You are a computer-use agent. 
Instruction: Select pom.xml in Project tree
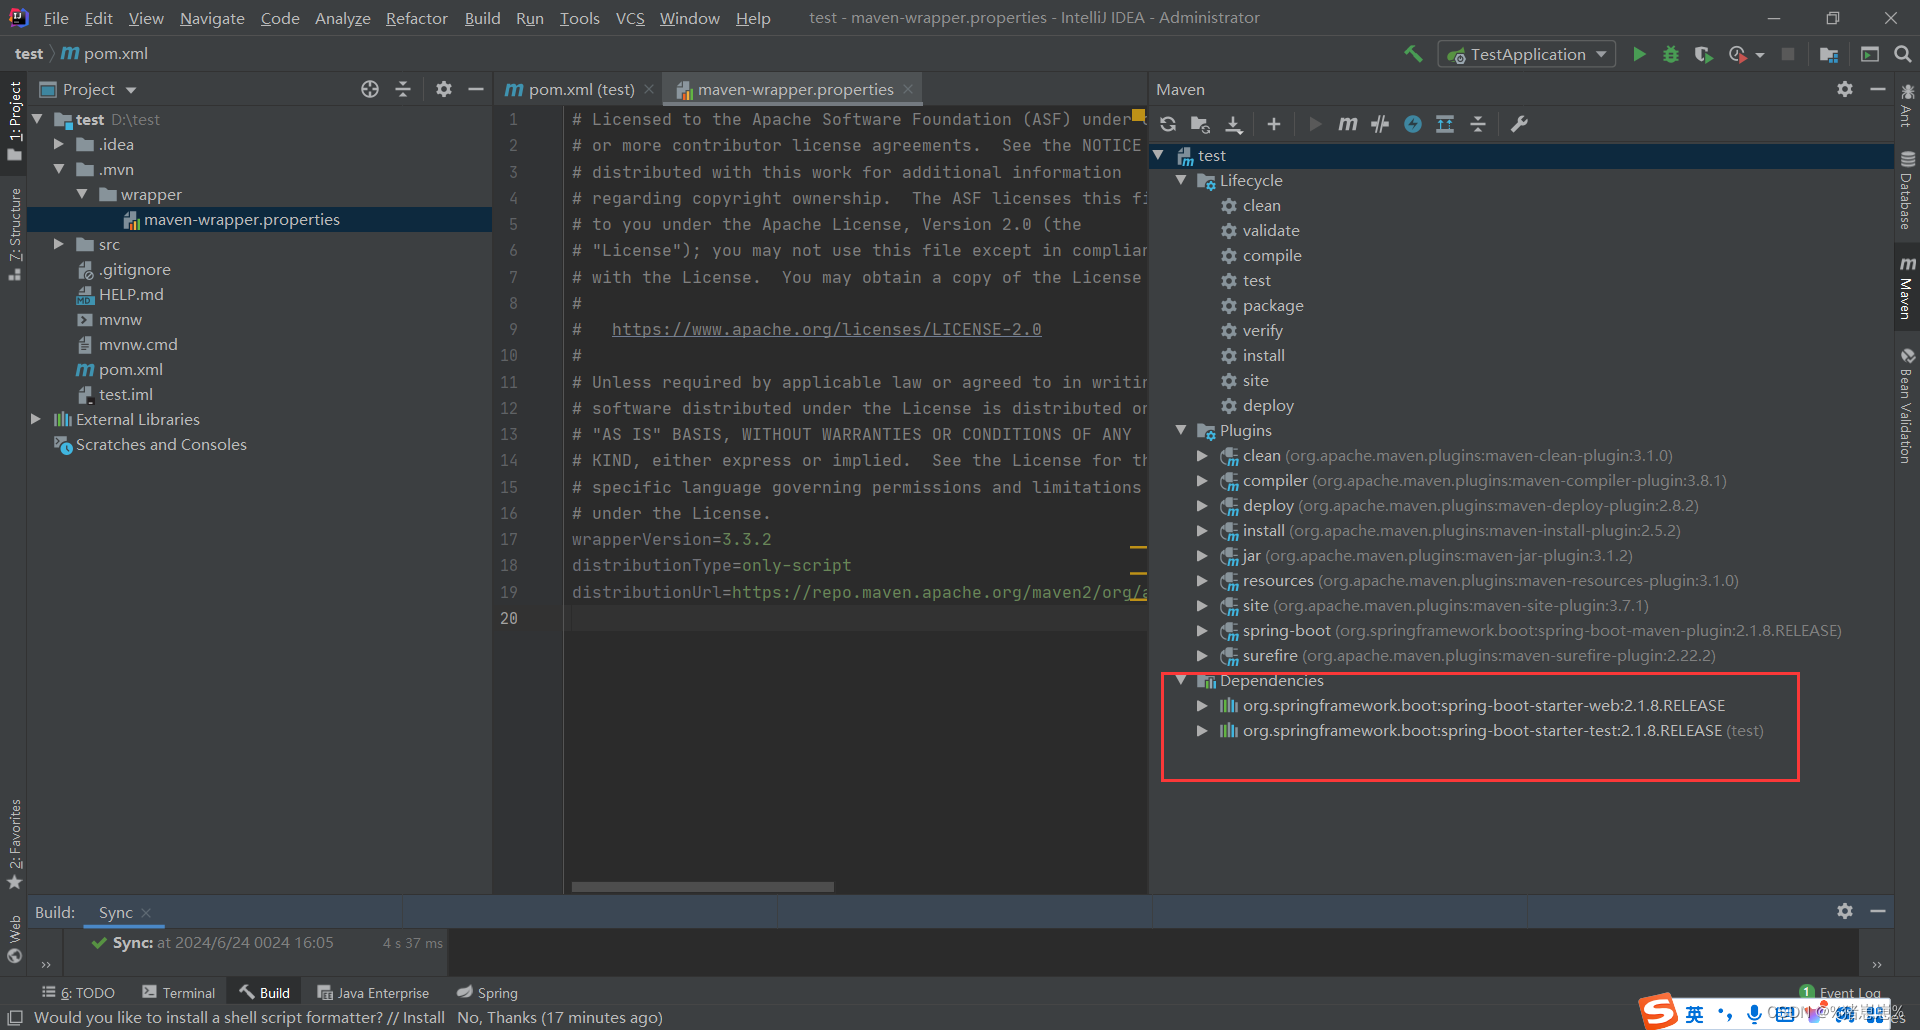coord(130,369)
